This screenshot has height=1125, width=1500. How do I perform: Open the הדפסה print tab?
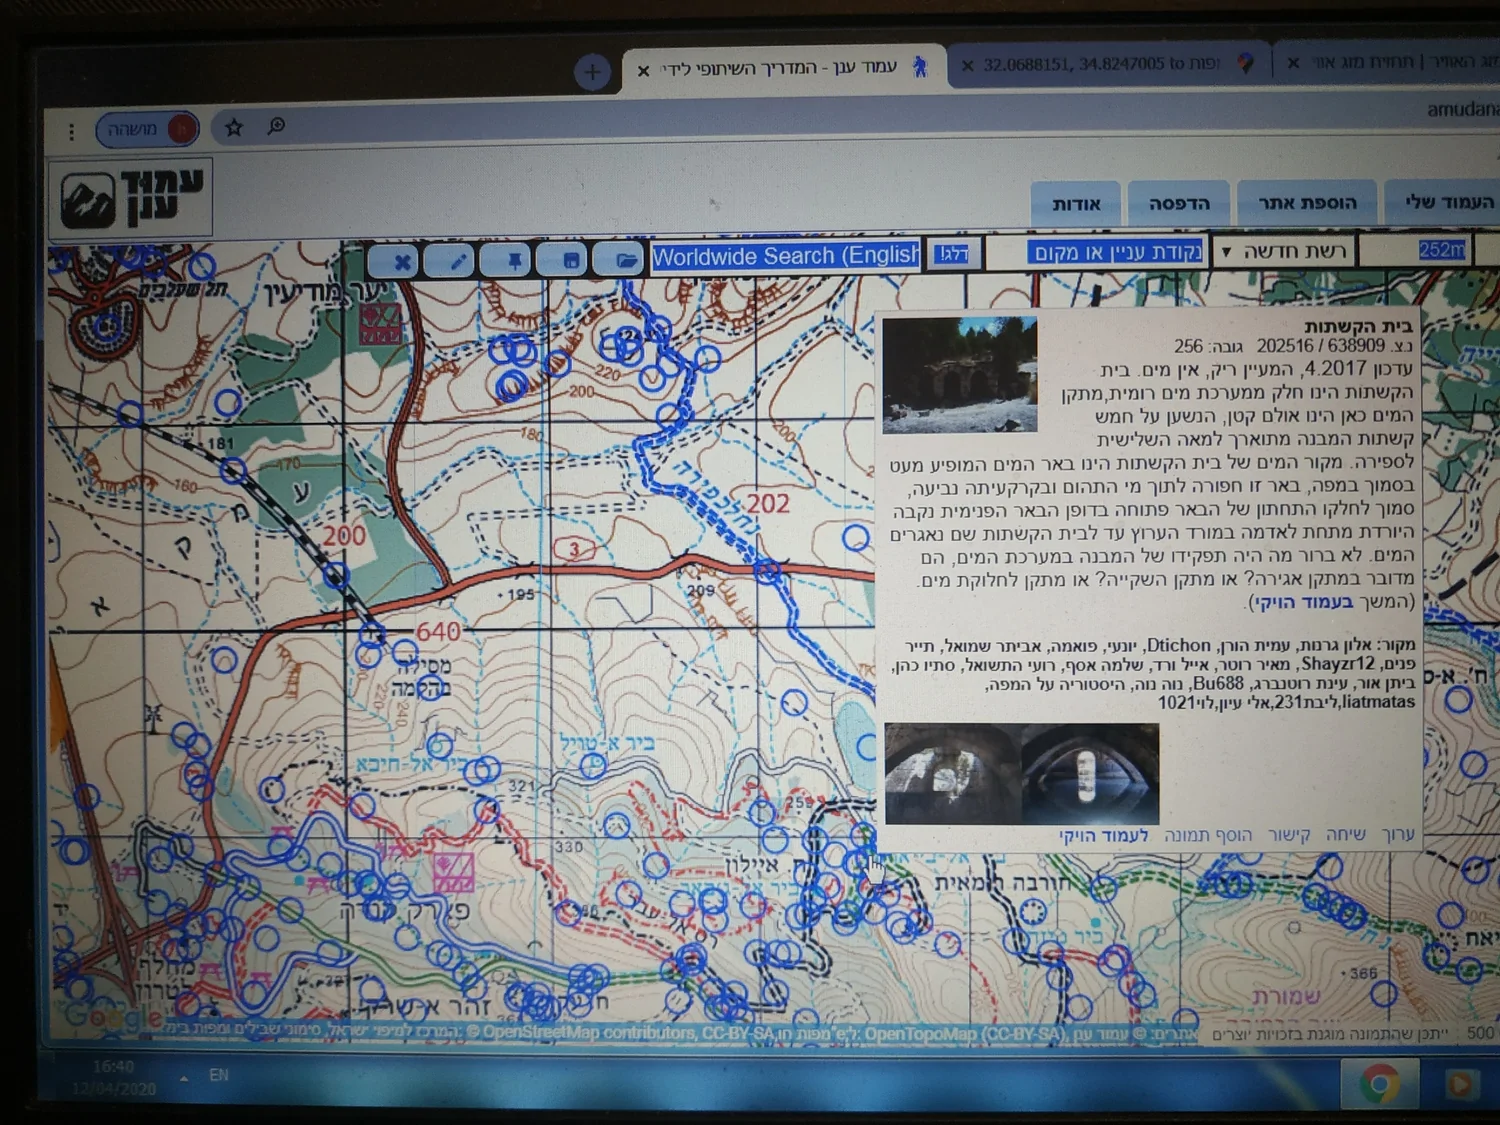(x=1179, y=204)
